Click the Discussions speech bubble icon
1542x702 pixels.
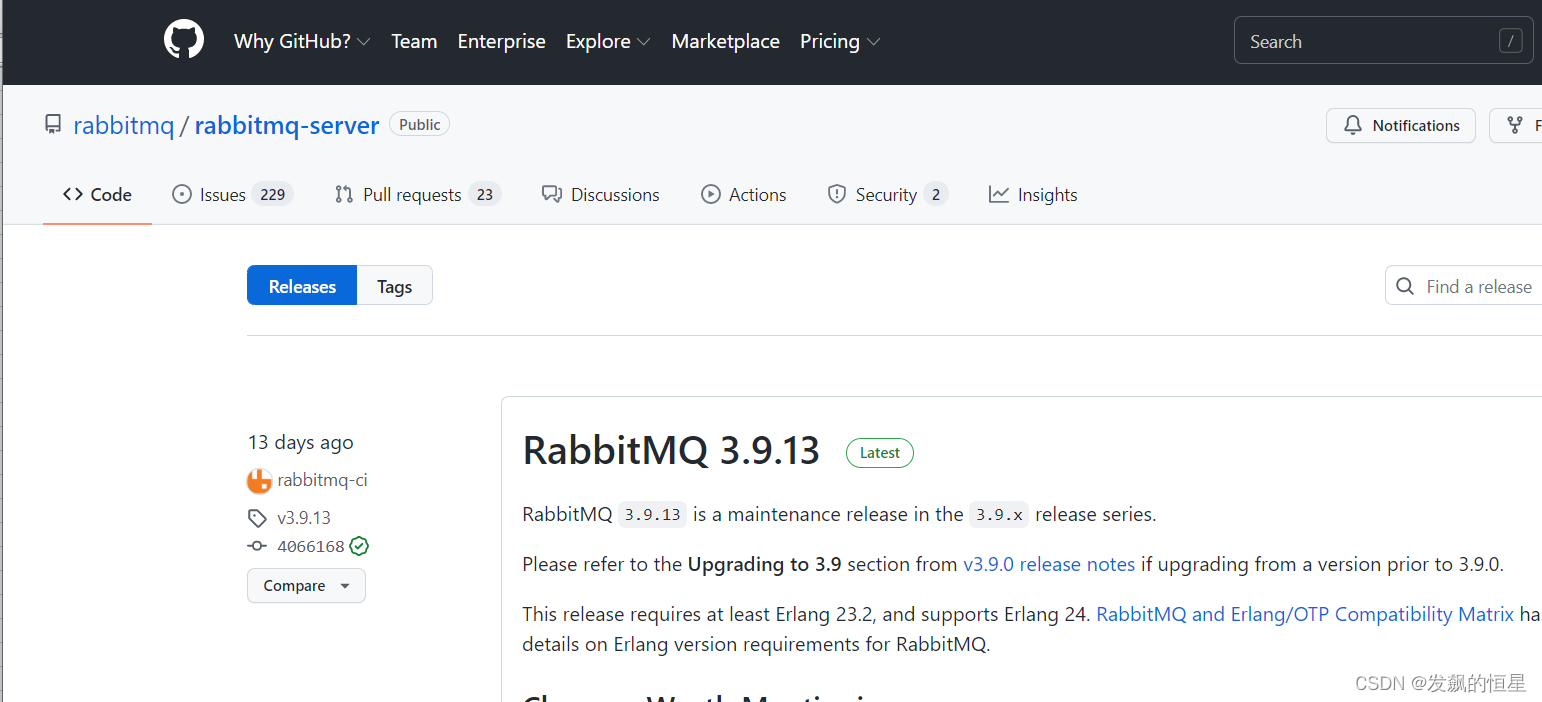pos(551,195)
